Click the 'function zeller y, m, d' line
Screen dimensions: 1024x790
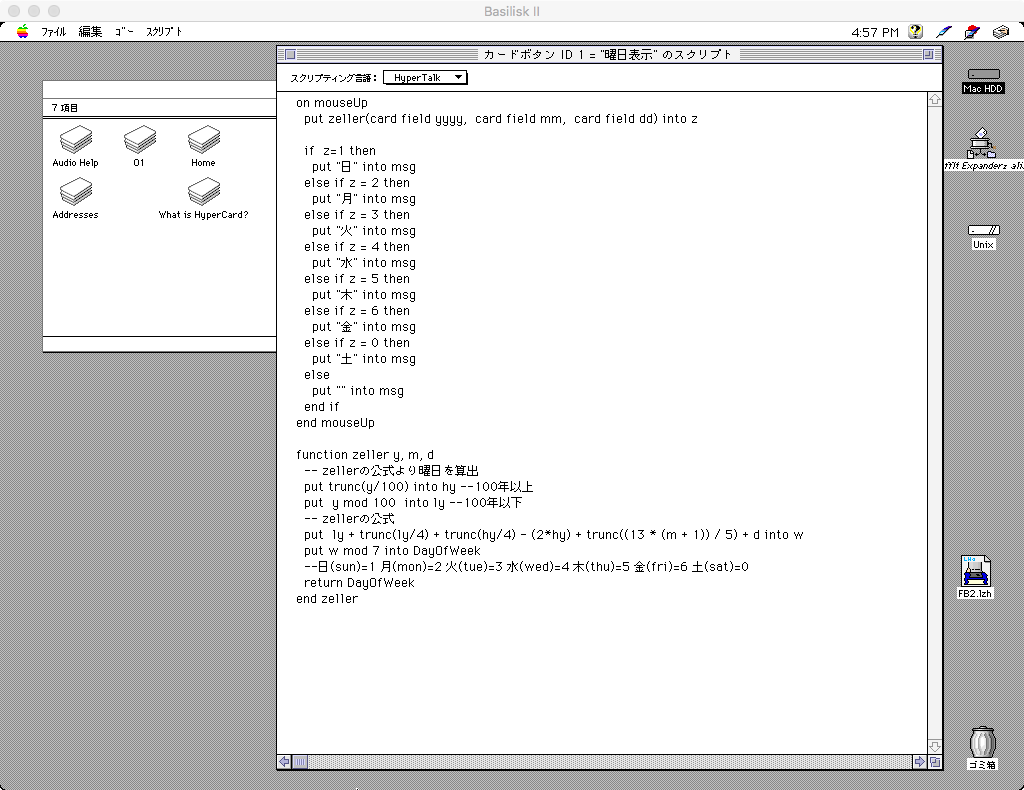(364, 455)
